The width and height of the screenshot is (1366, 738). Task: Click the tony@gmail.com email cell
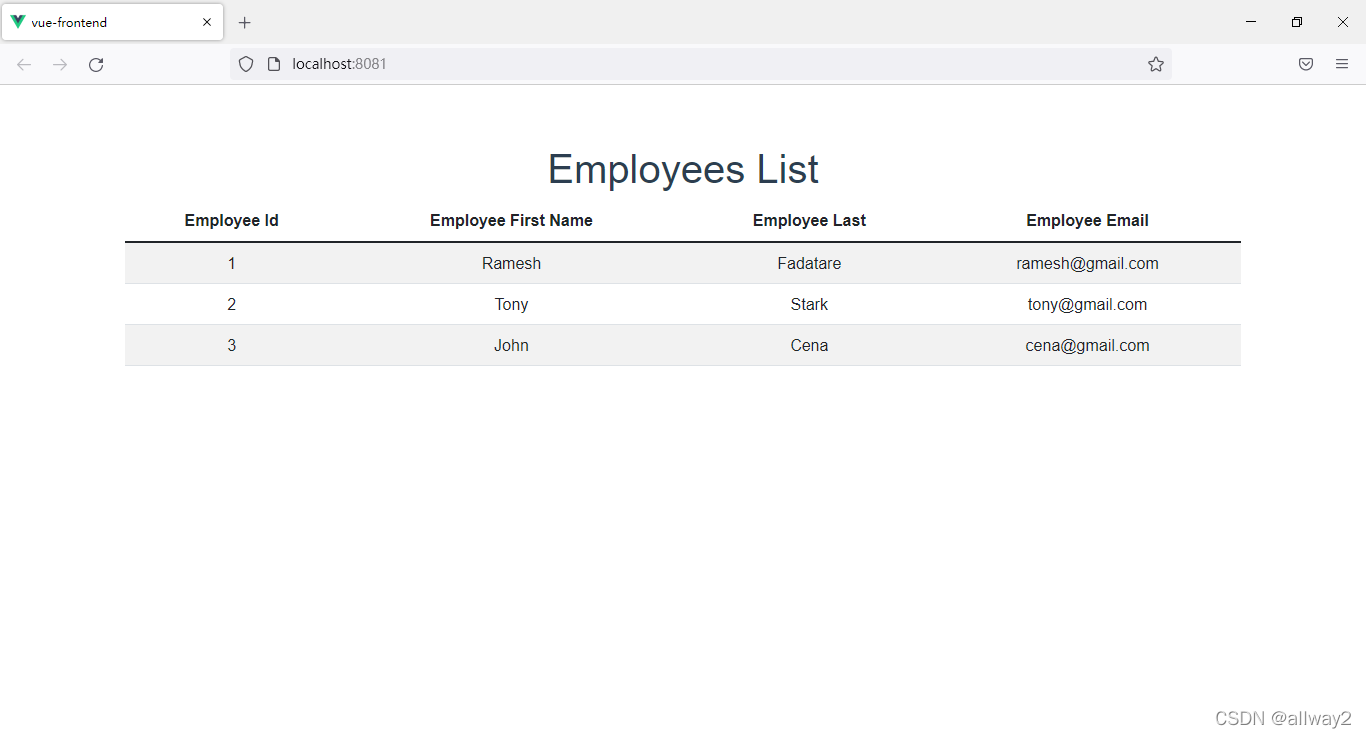pyautogui.click(x=1087, y=305)
